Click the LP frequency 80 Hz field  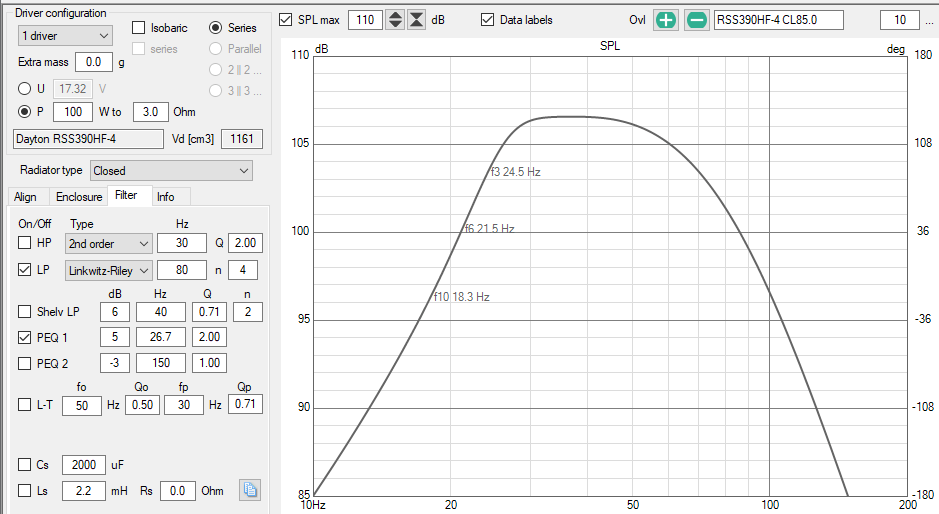[181, 270]
